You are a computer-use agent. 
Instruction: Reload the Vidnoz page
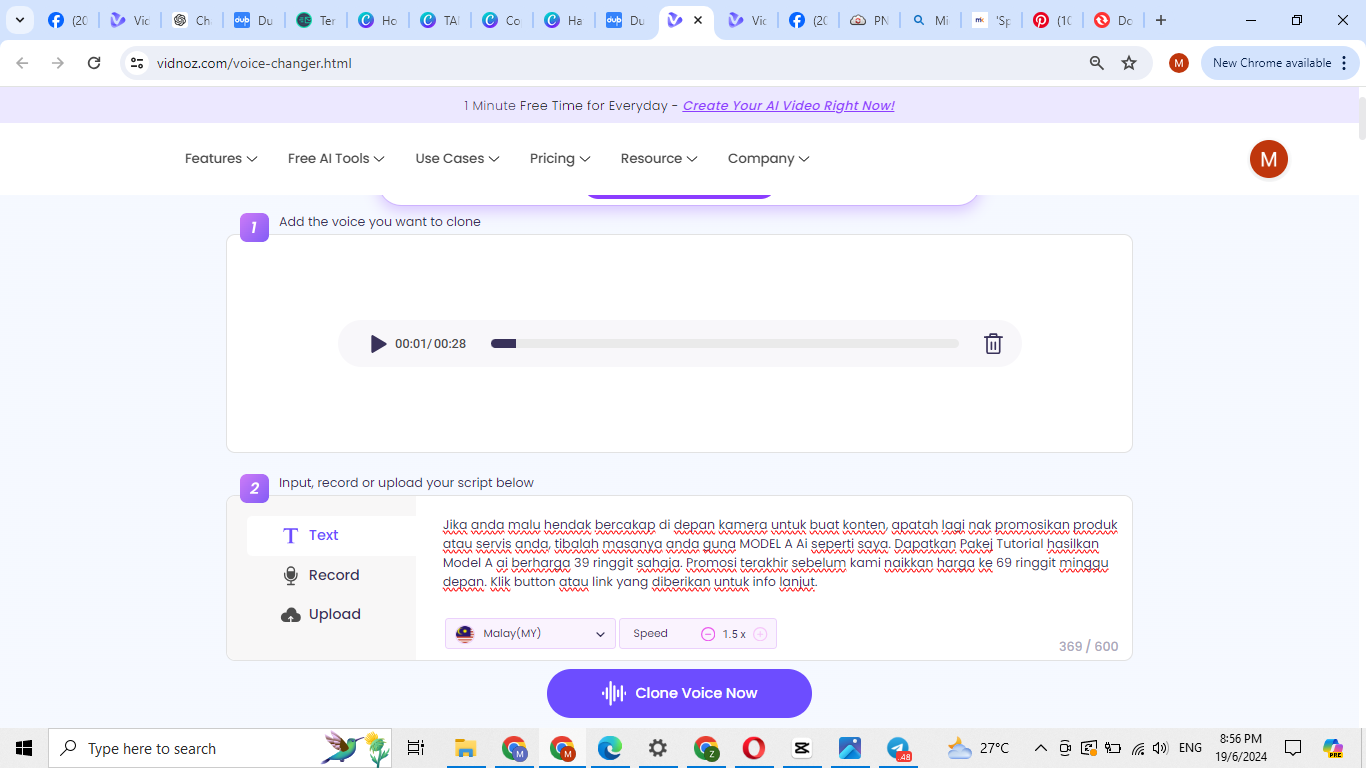point(94,63)
